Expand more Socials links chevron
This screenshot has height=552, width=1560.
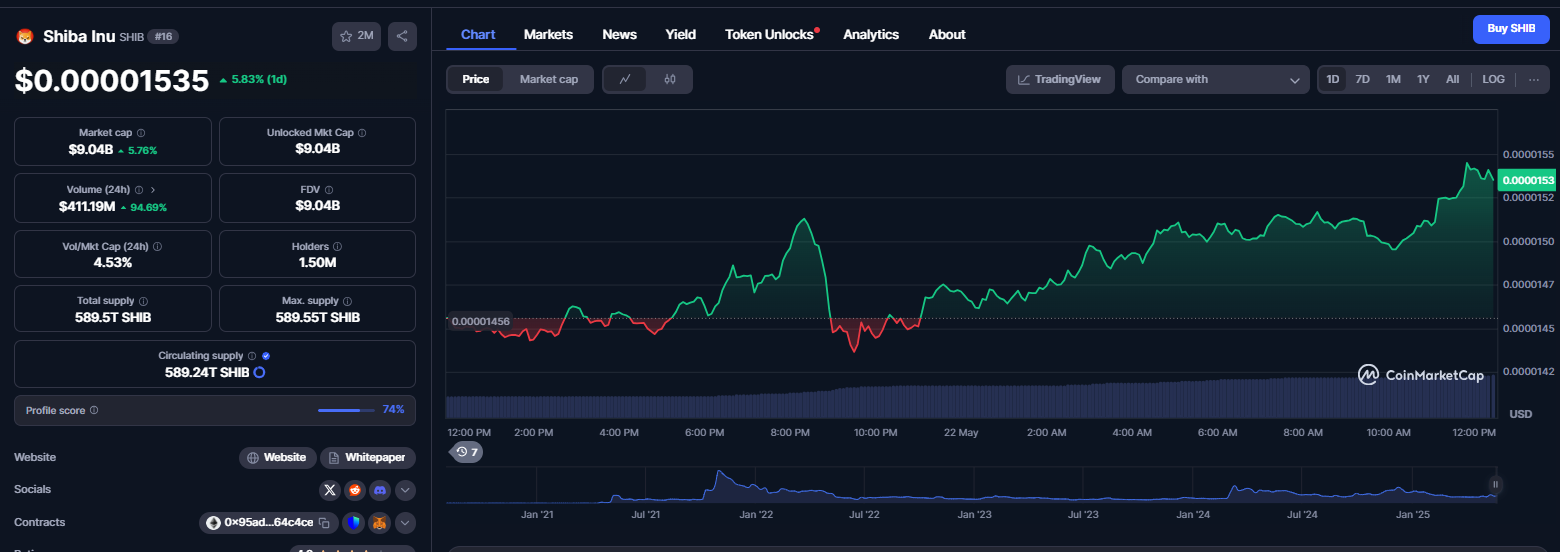click(405, 490)
